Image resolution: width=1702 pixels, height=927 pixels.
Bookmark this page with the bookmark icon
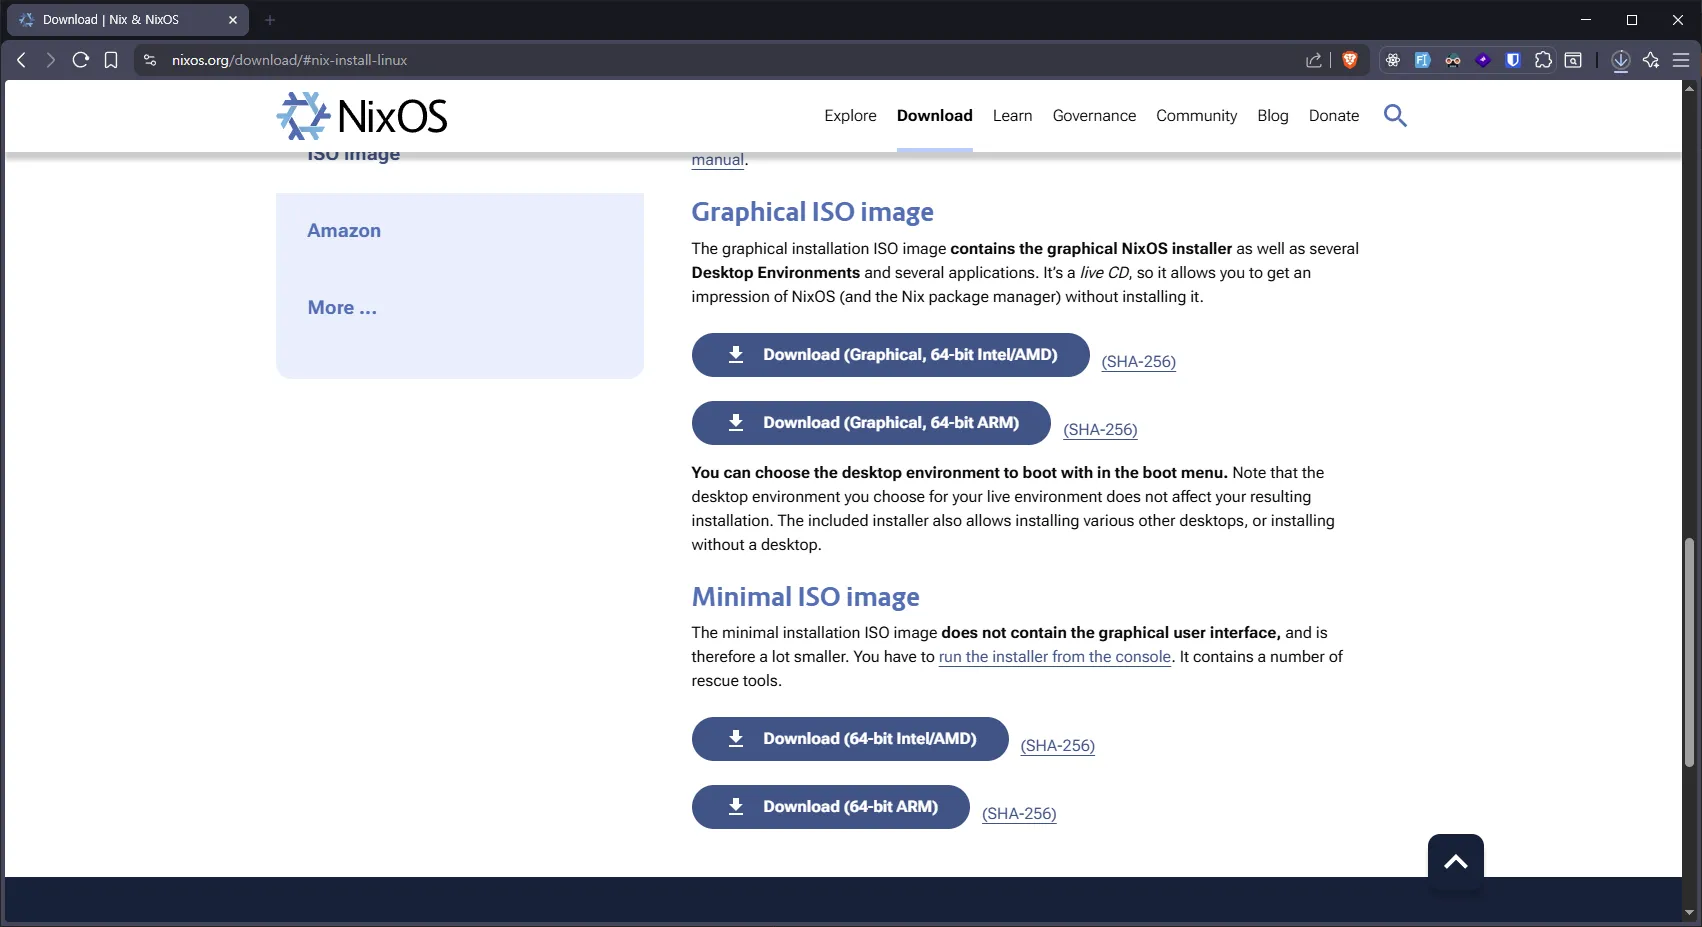coord(111,60)
